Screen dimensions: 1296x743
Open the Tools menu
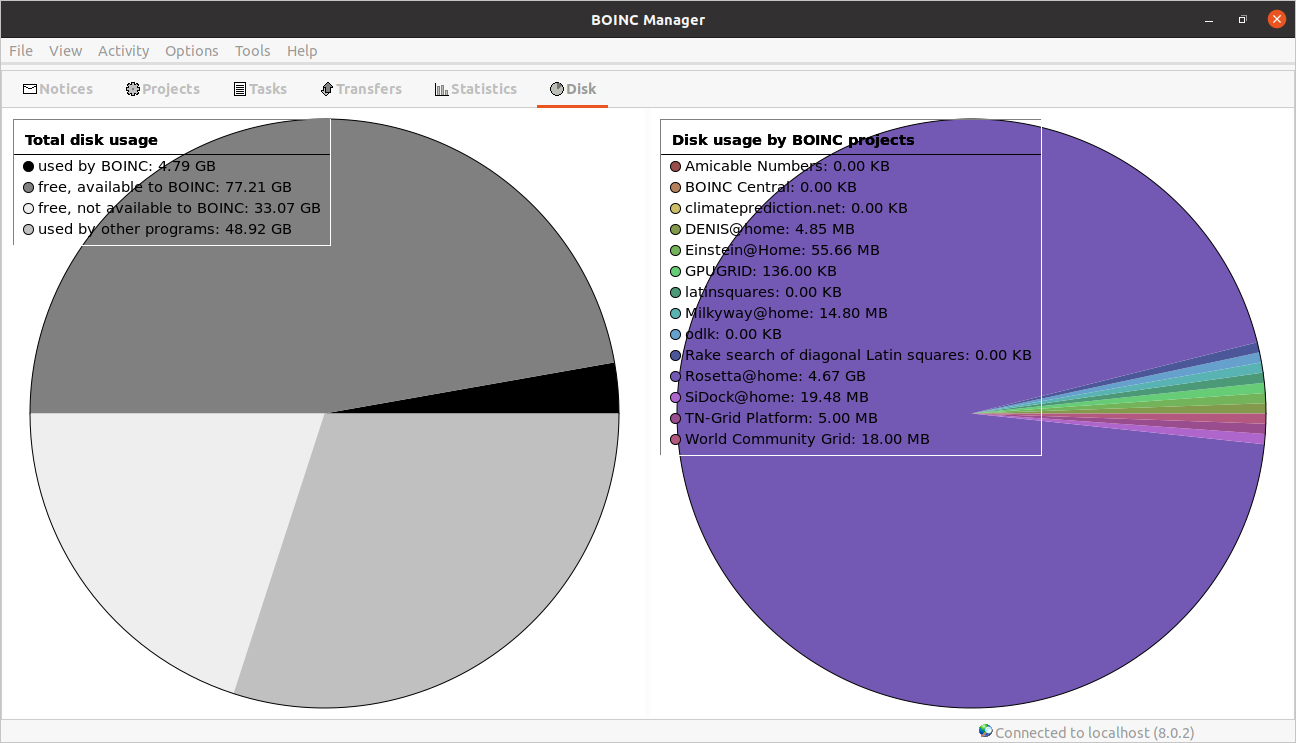pyautogui.click(x=252, y=51)
